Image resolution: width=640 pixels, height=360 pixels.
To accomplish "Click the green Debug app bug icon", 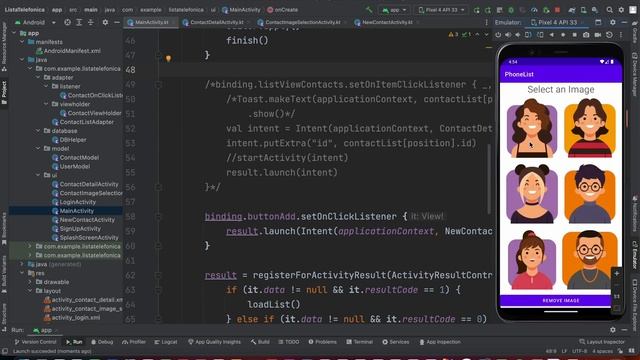I will 511,10.
